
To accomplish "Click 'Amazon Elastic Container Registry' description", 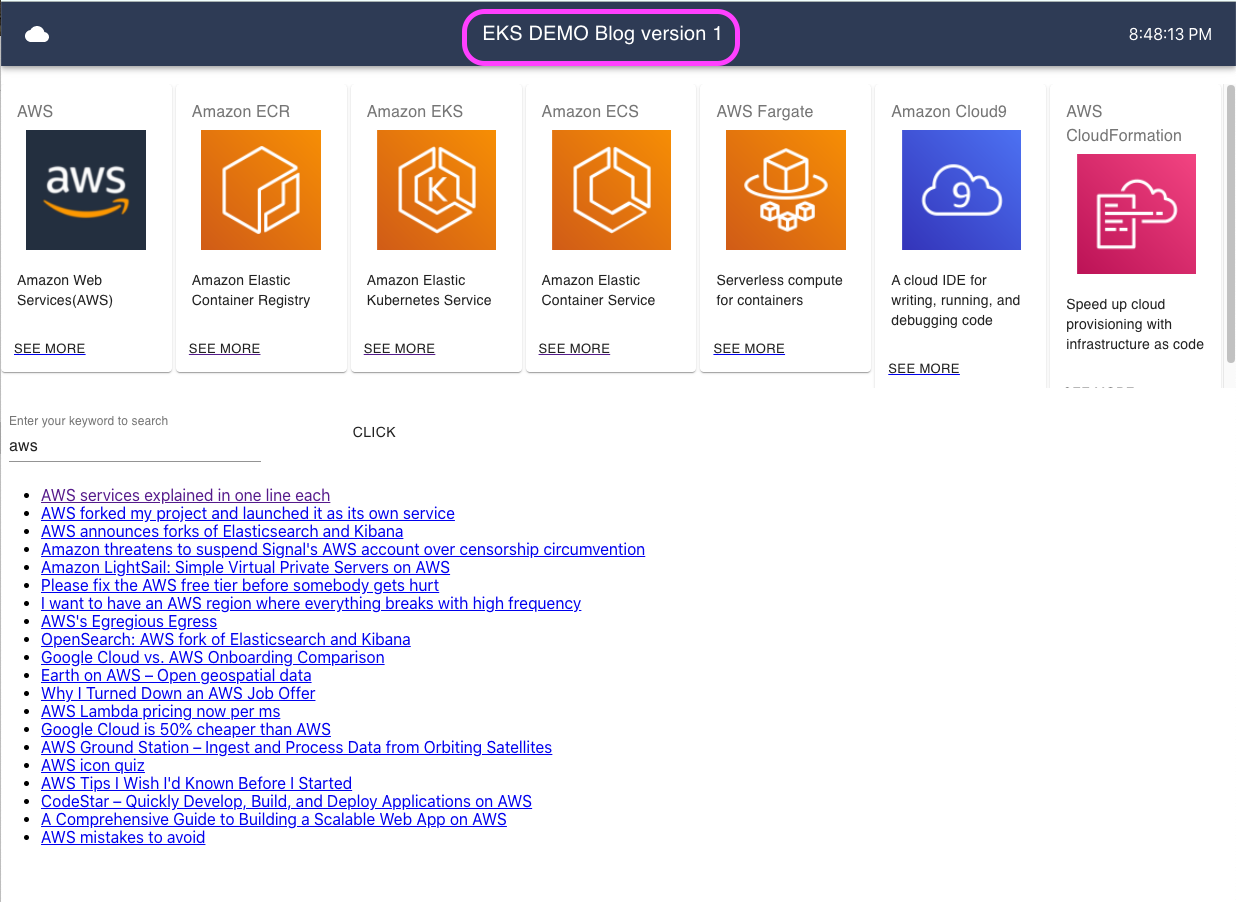I will pos(251,290).
